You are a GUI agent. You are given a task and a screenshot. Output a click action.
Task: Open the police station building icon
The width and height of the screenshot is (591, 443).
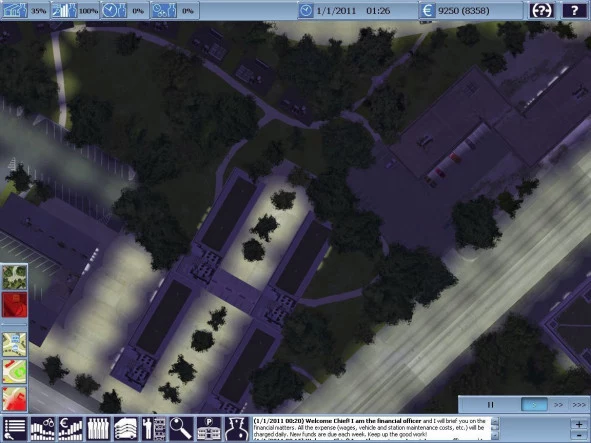point(209,429)
